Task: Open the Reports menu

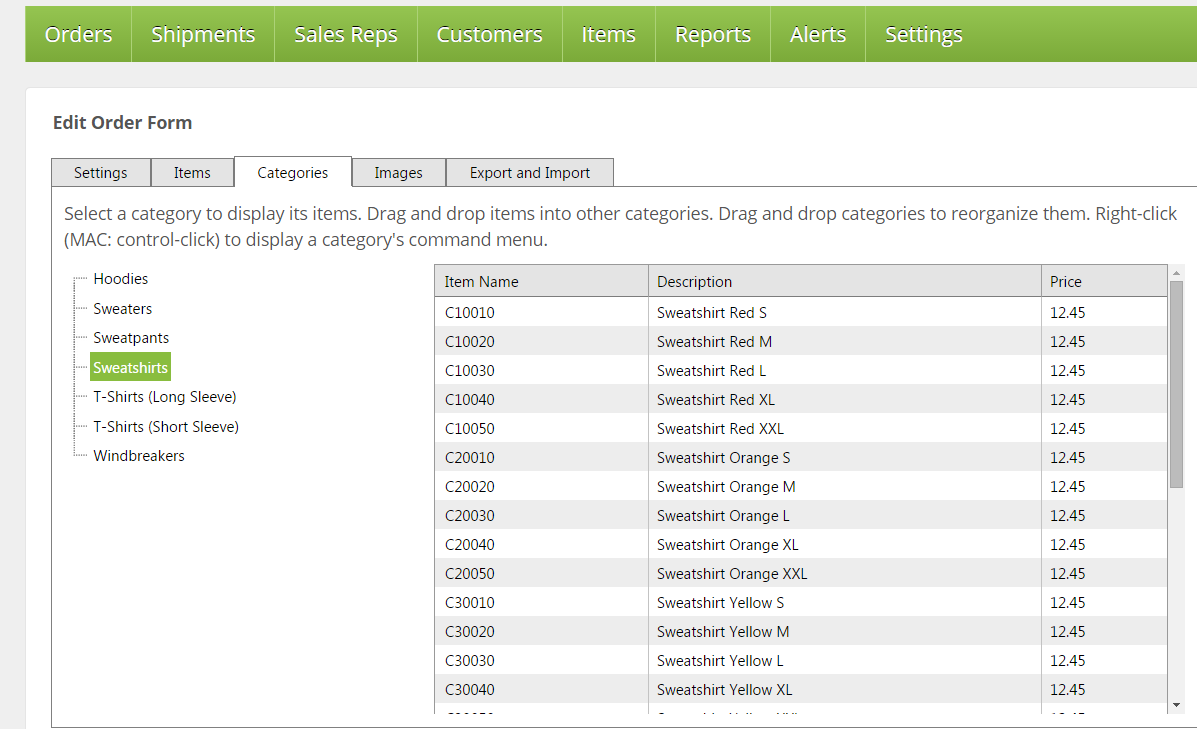Action: [x=712, y=35]
